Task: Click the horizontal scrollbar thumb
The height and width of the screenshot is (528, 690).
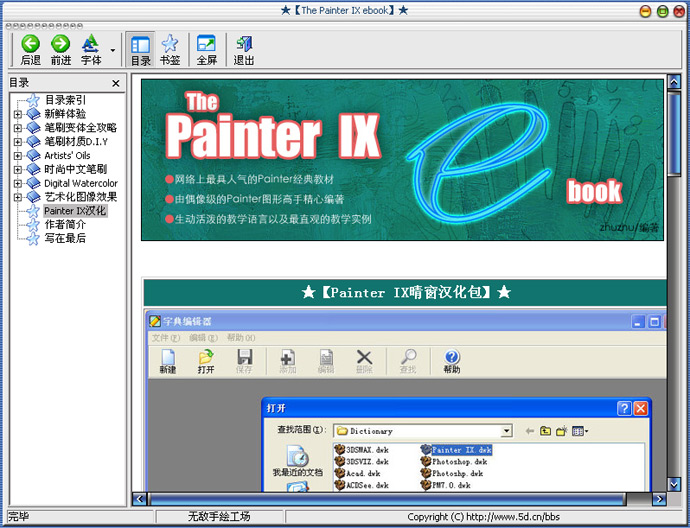Action: [386, 499]
